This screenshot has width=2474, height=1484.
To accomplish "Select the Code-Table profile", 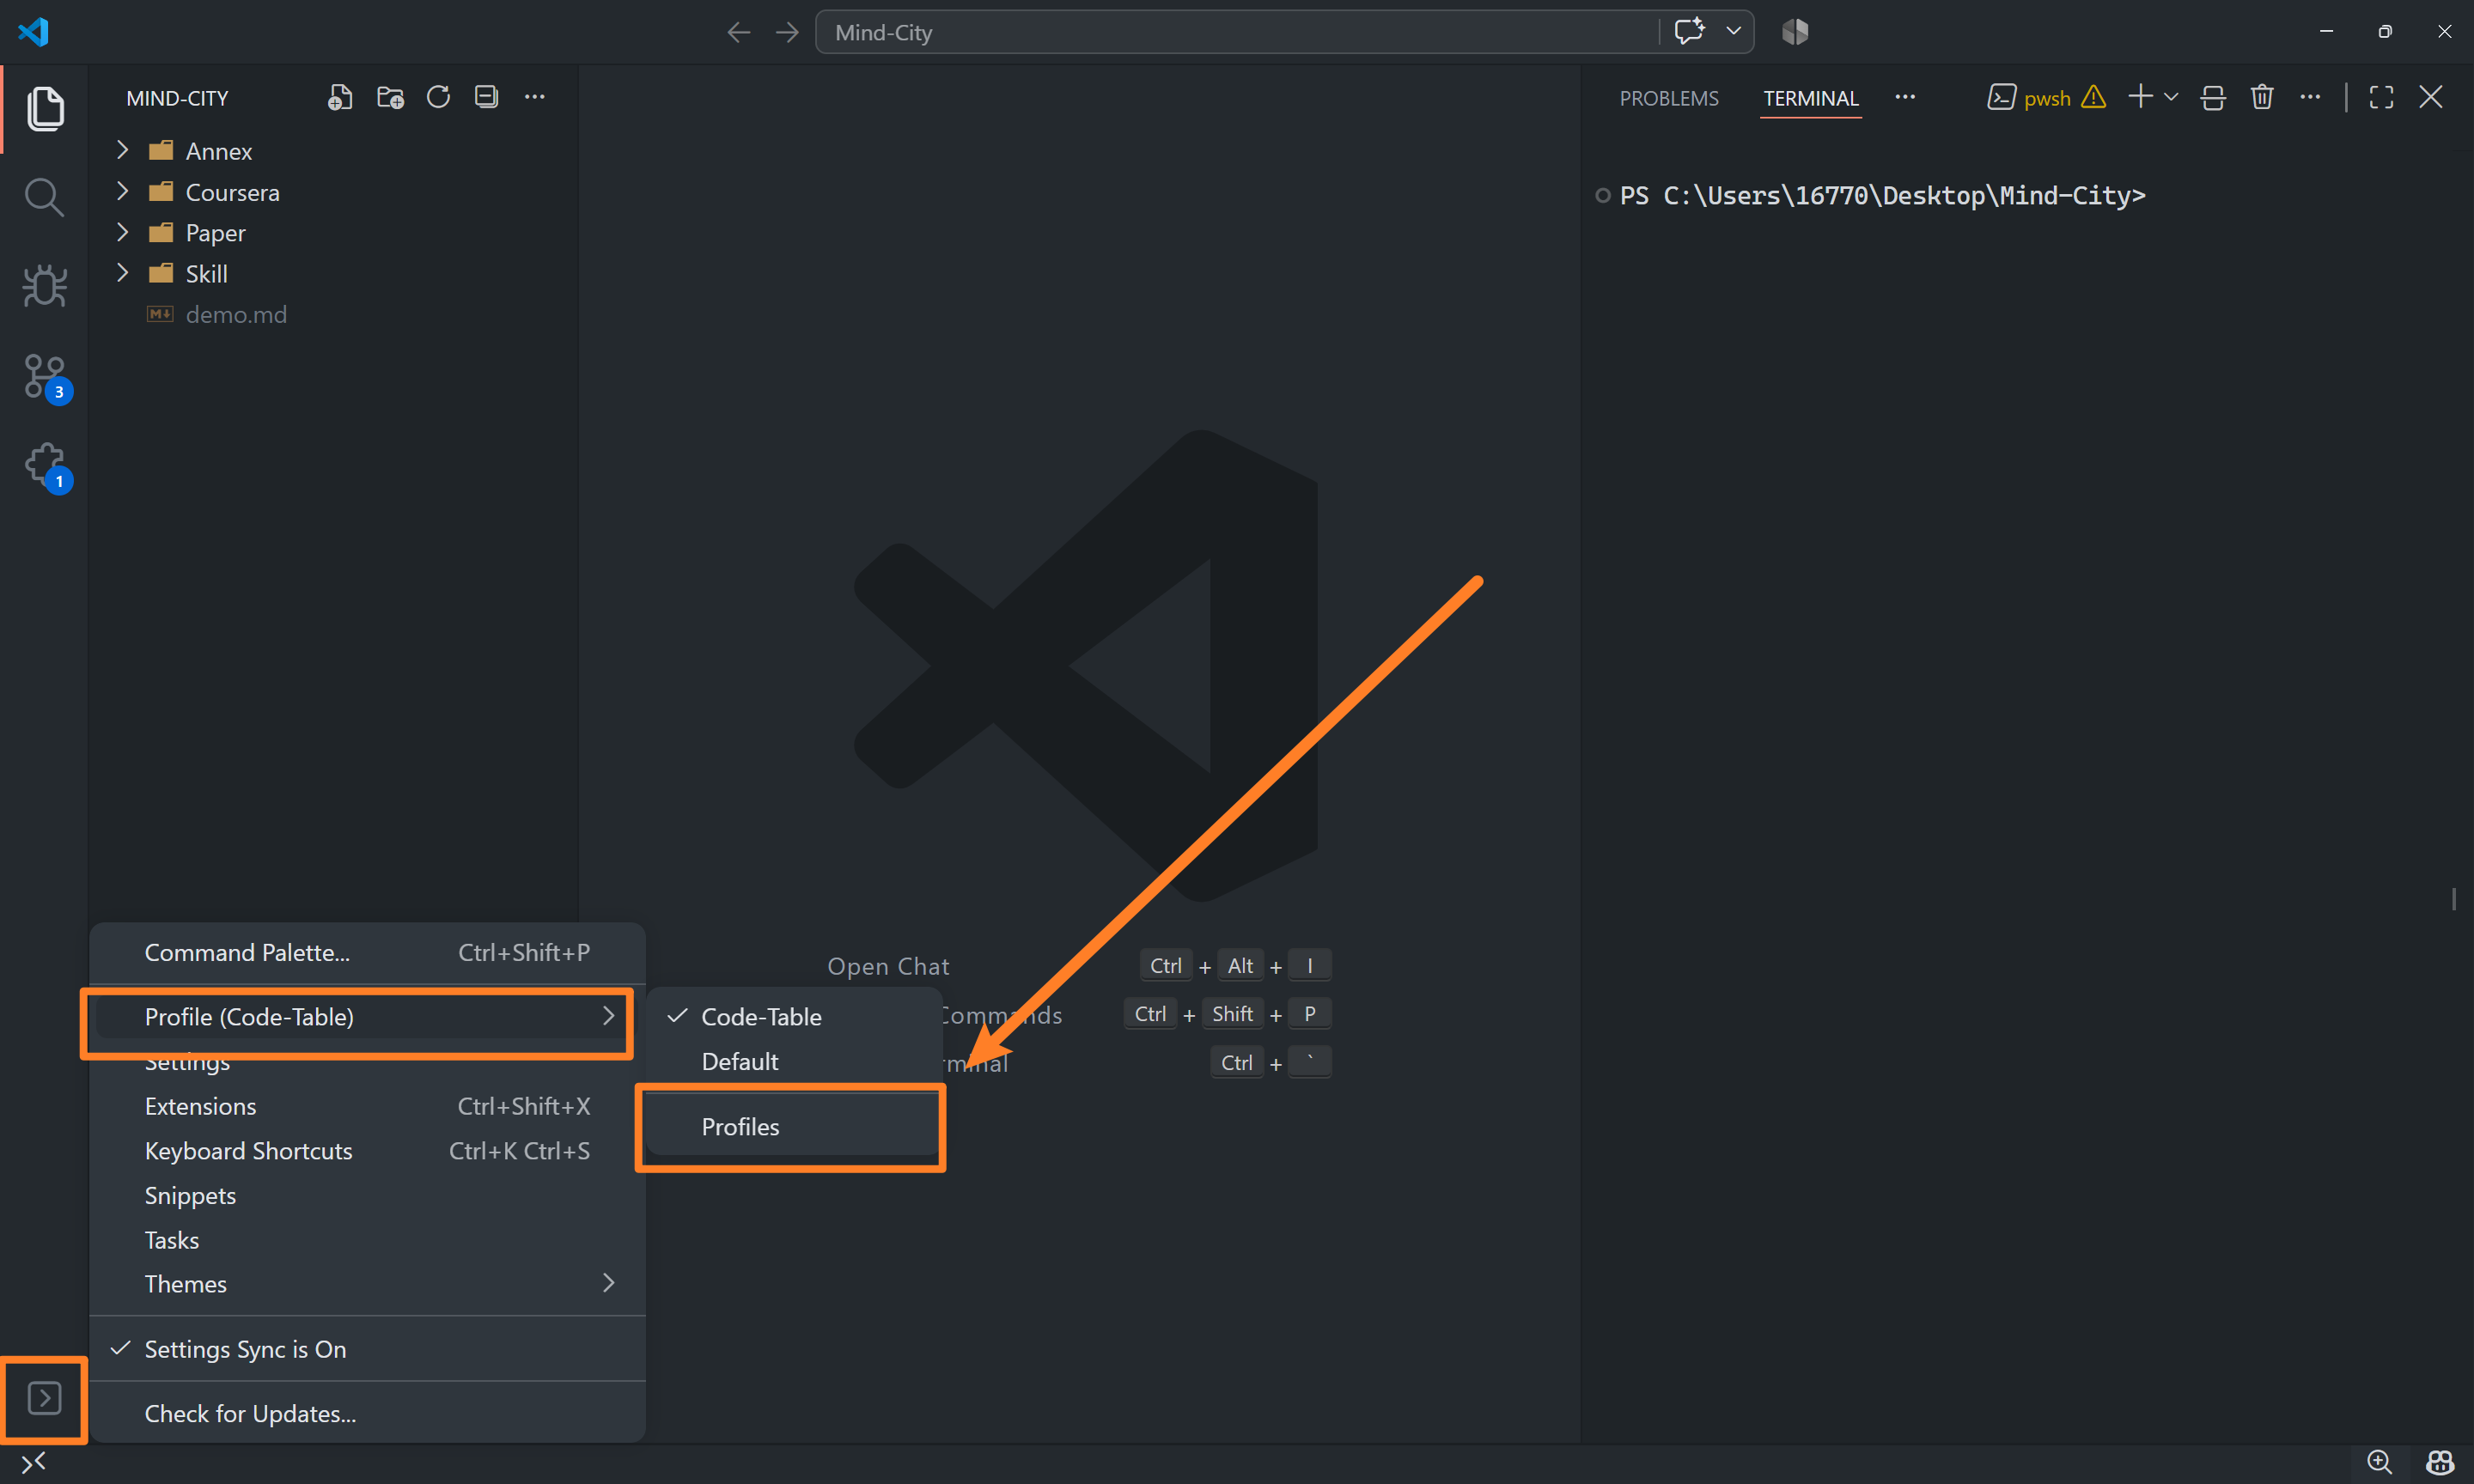I will point(794,1017).
